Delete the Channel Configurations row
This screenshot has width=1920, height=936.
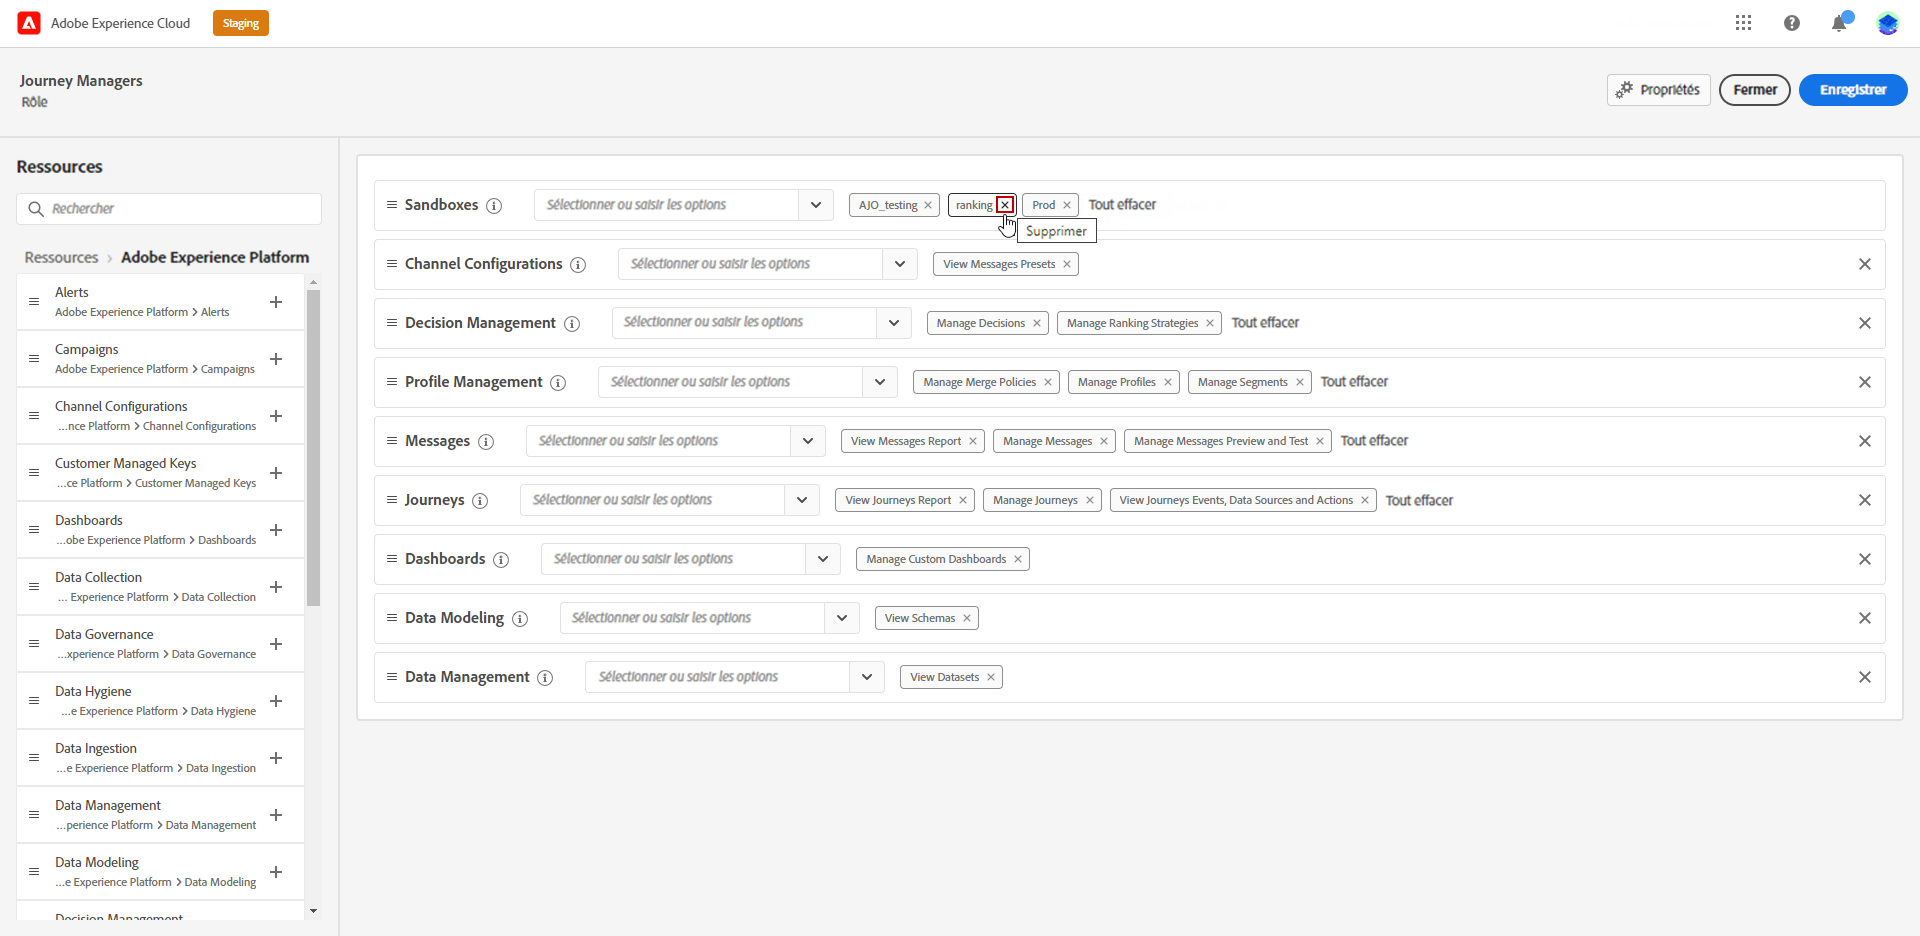click(1865, 264)
